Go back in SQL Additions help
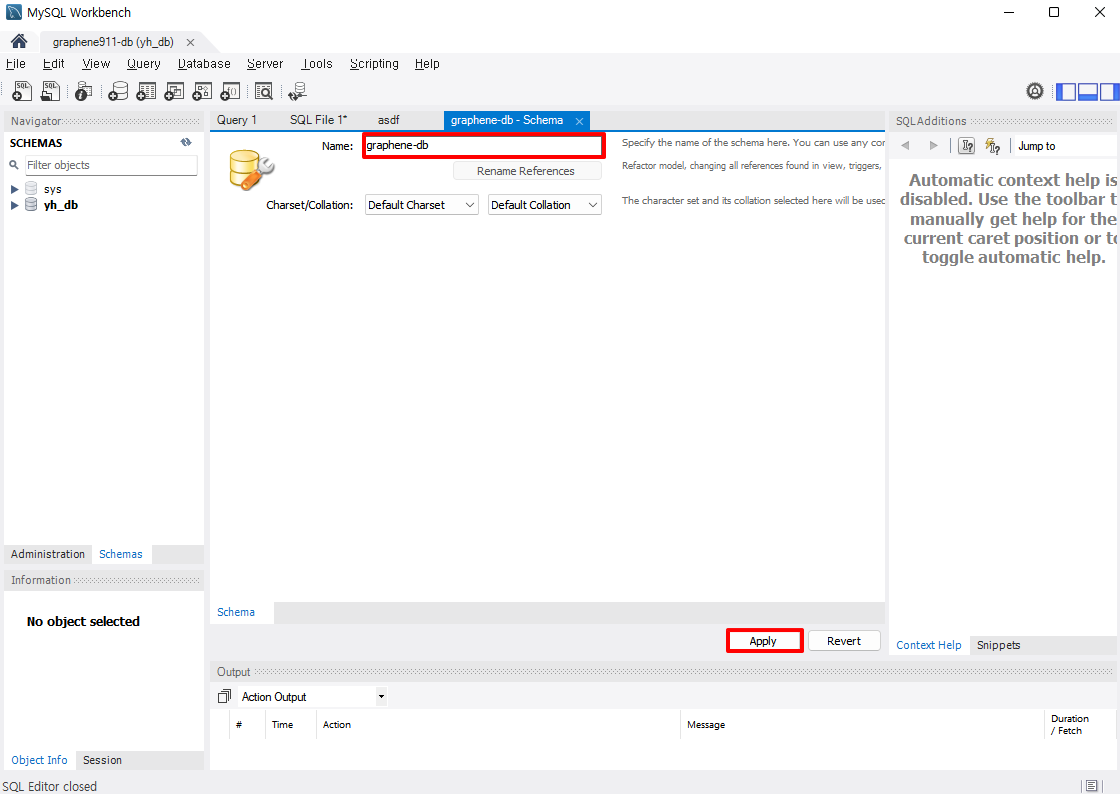 [x=906, y=146]
